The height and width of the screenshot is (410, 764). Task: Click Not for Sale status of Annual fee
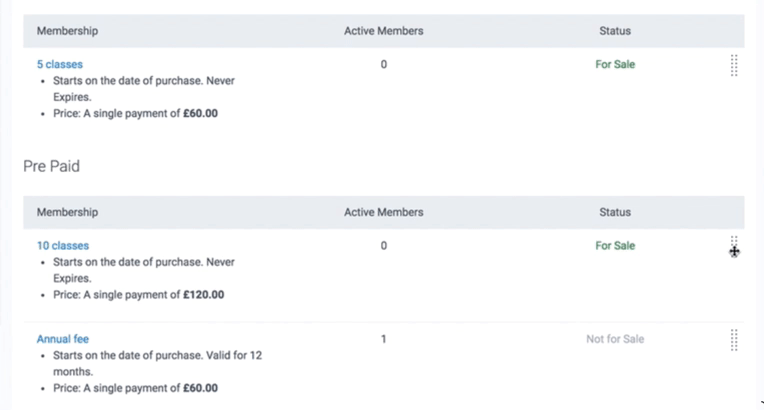pyautogui.click(x=615, y=339)
